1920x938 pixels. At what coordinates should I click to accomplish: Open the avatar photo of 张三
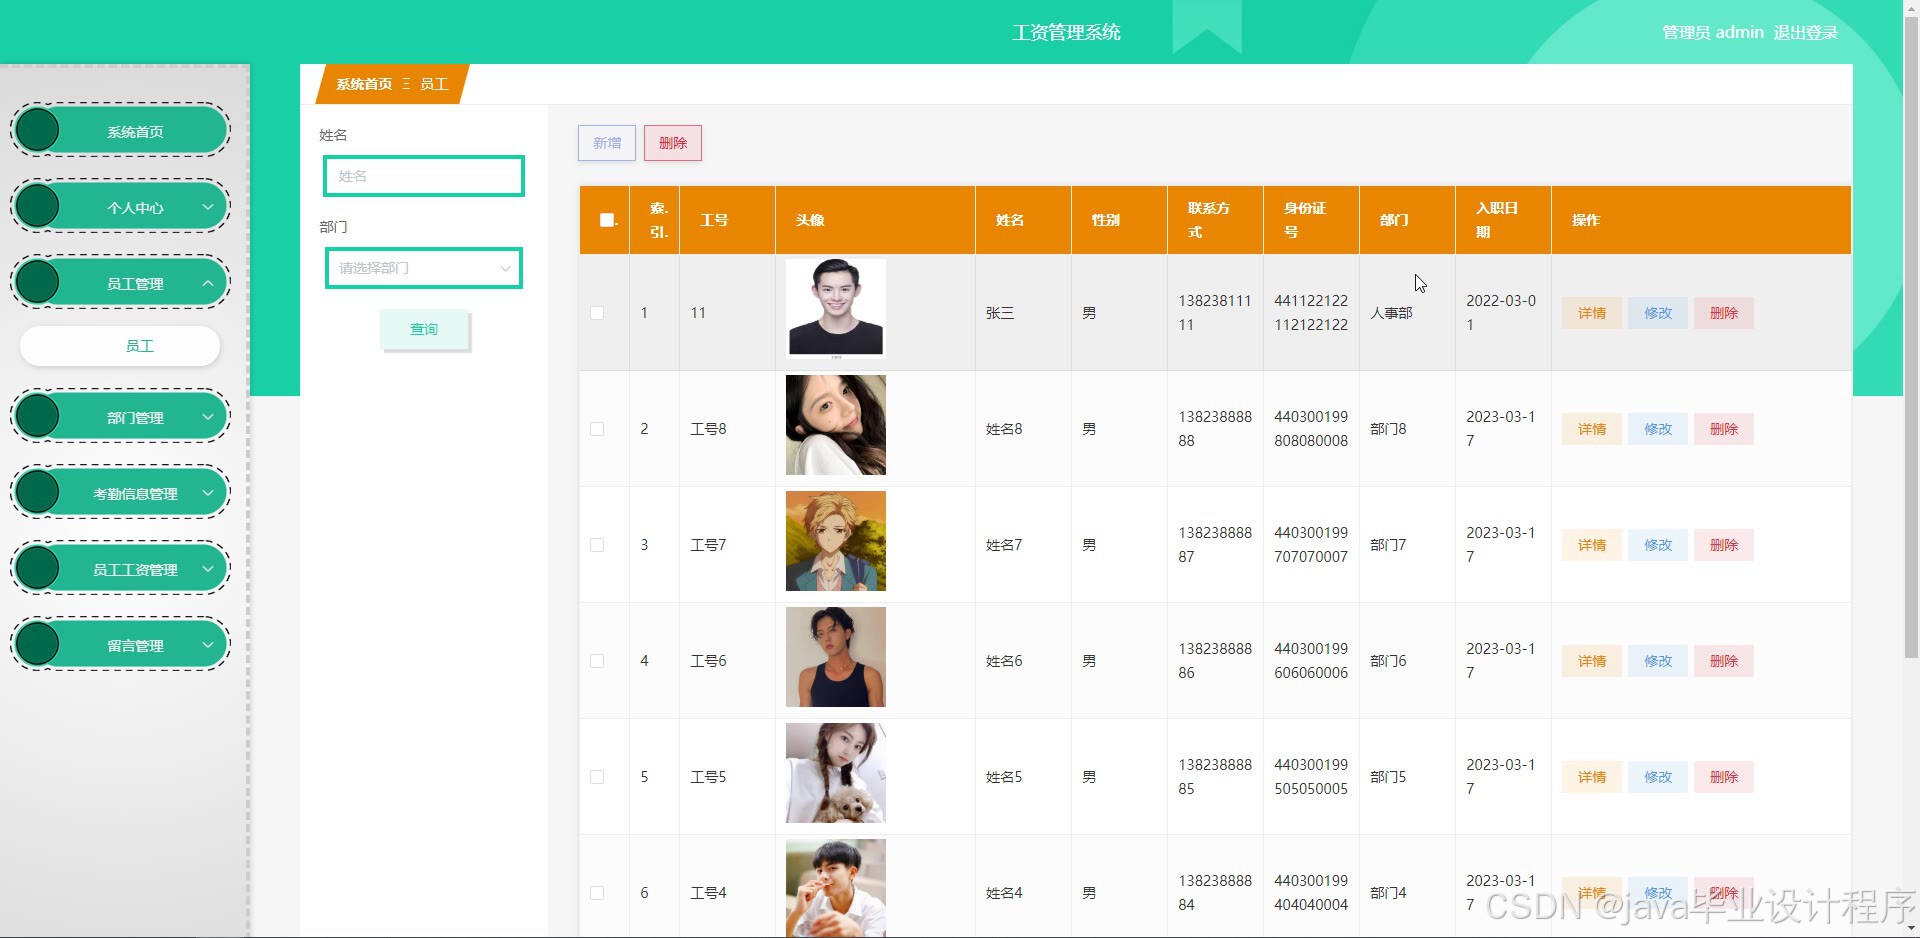tap(836, 308)
